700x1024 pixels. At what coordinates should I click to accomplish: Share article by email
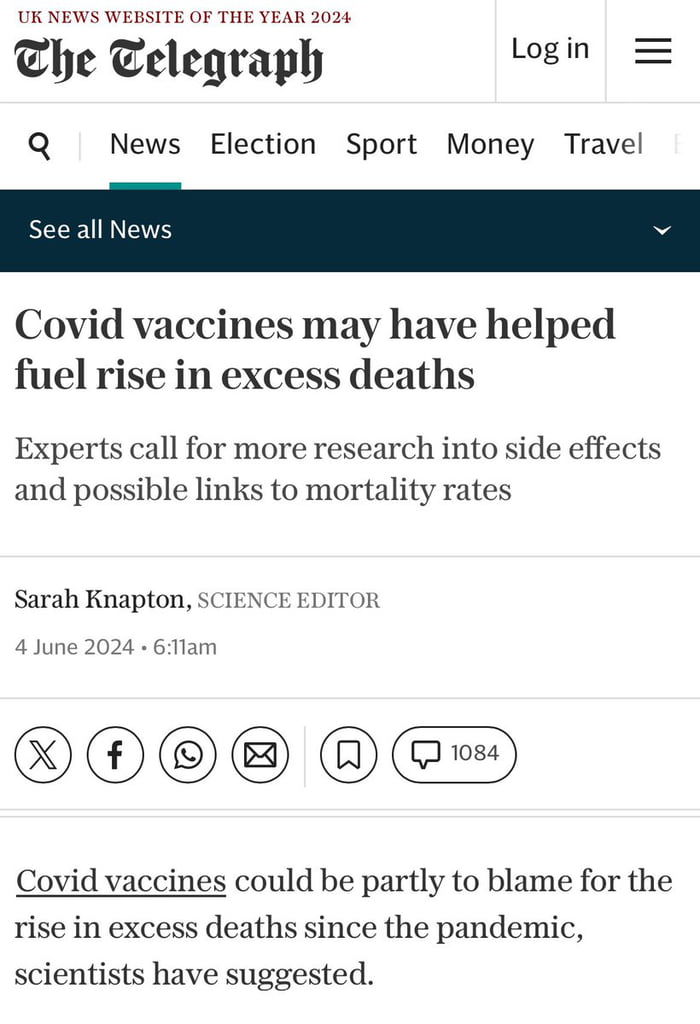click(x=260, y=754)
